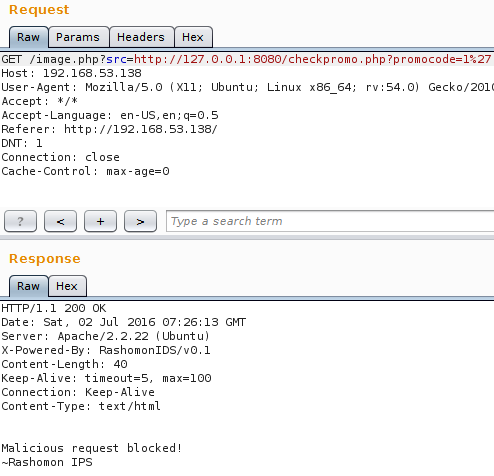Select Response Raw tab
Viewport: 494px width, 476px height.
(29, 286)
